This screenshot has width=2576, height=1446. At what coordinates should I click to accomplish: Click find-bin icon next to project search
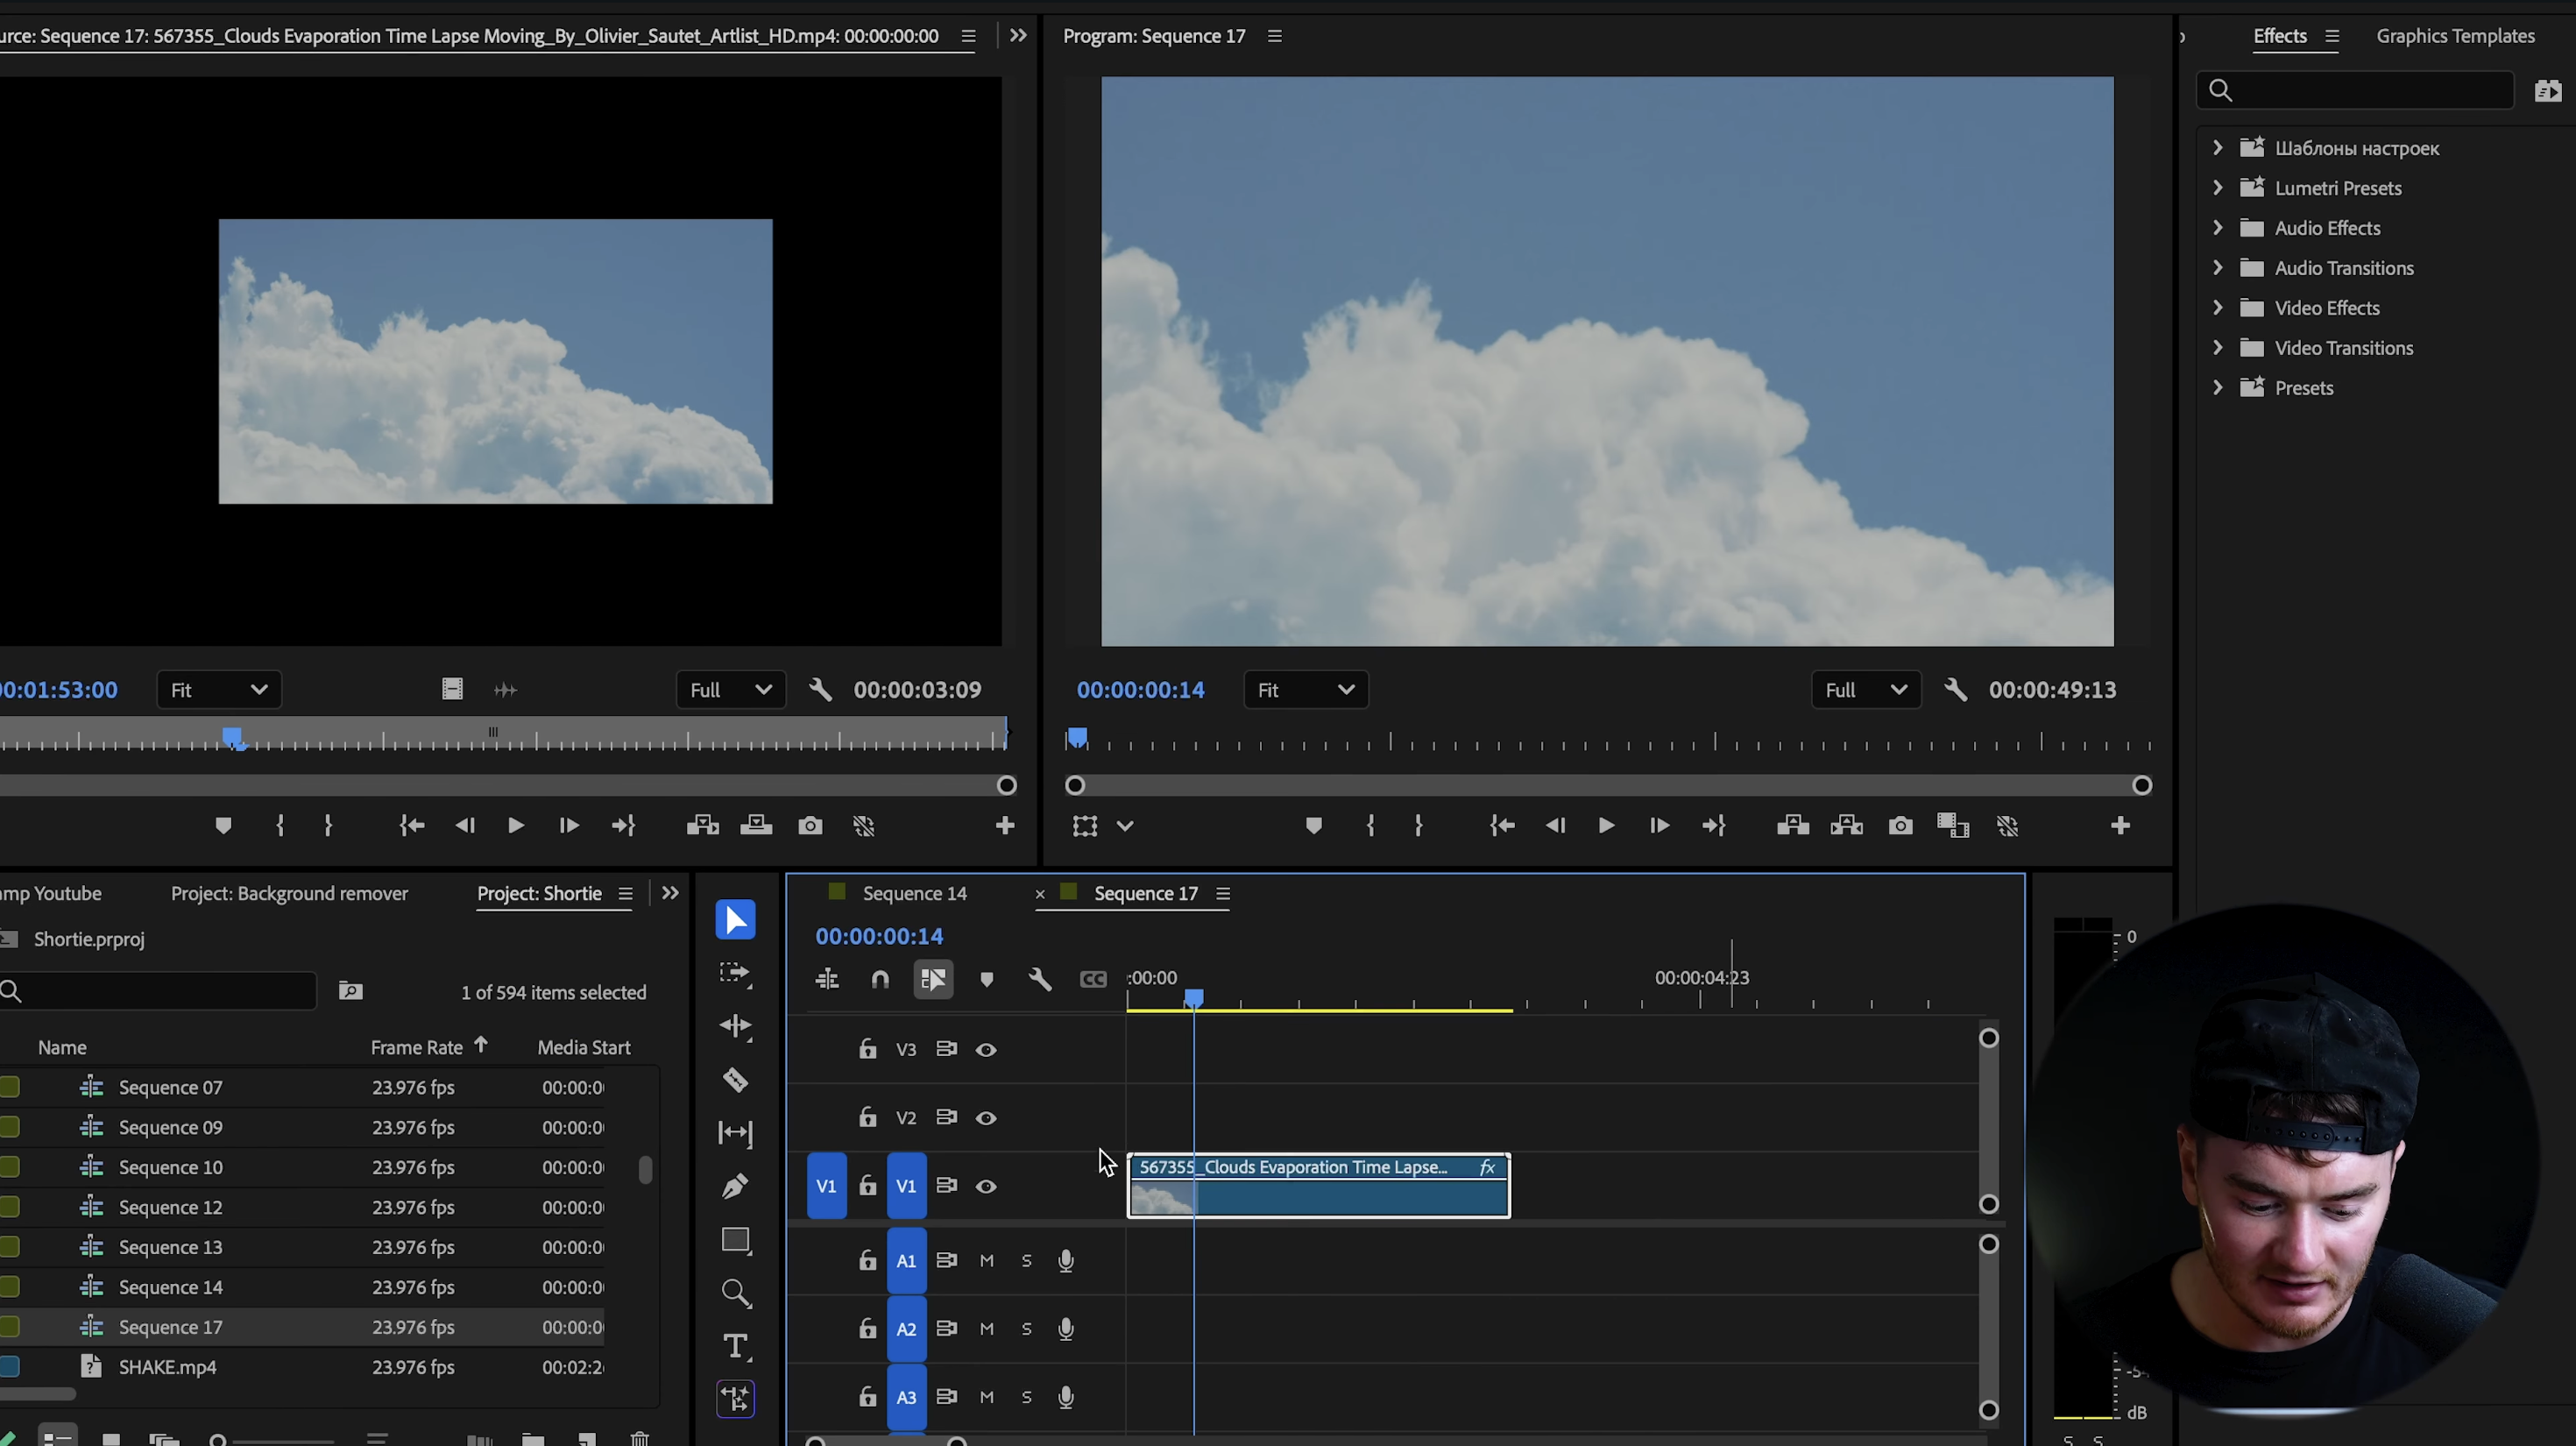(x=350, y=991)
